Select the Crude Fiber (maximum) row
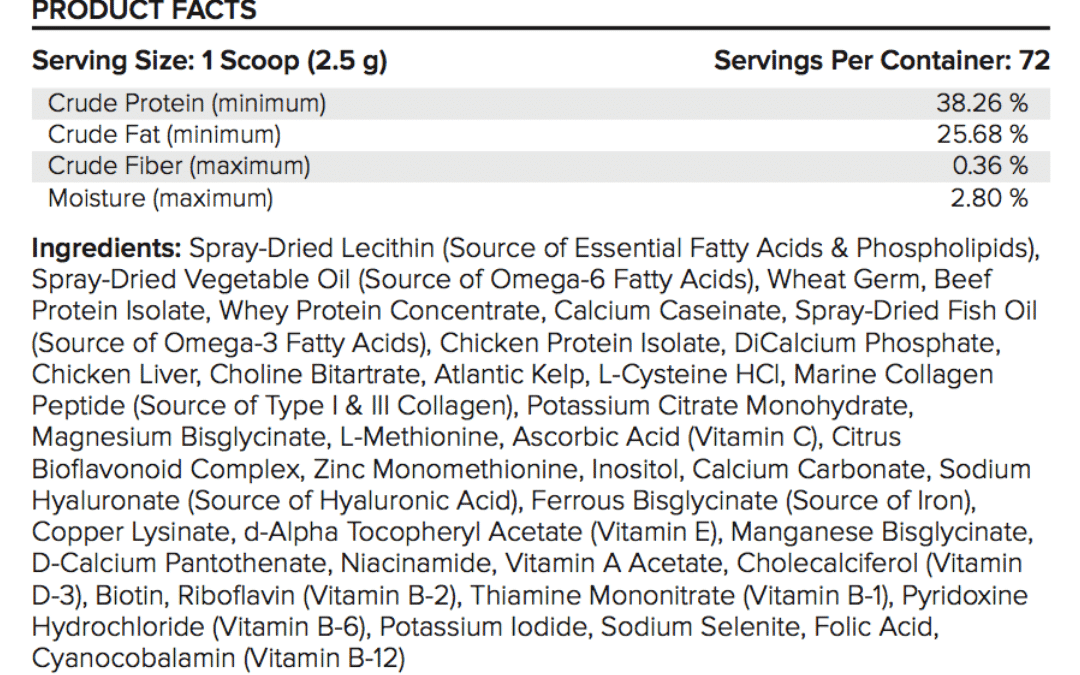 (x=541, y=167)
